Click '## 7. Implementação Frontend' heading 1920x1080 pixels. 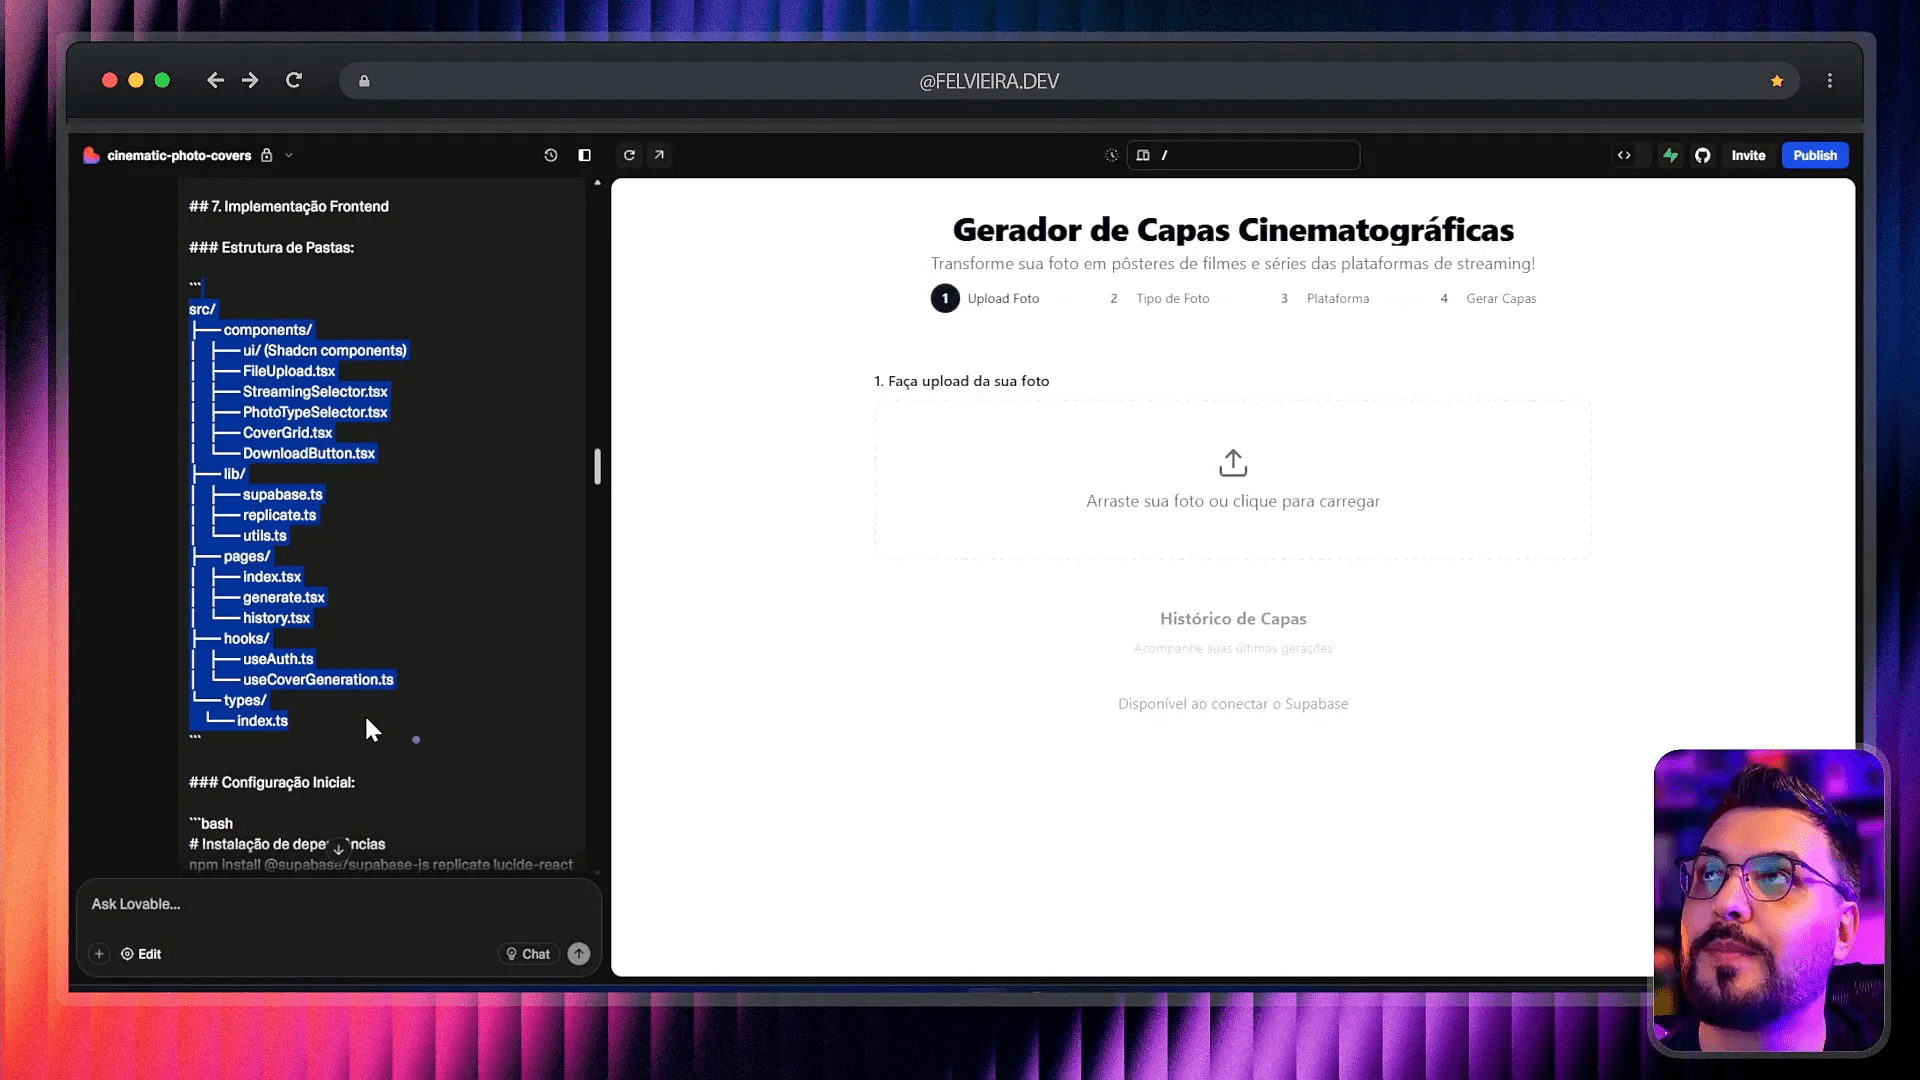[x=288, y=206]
